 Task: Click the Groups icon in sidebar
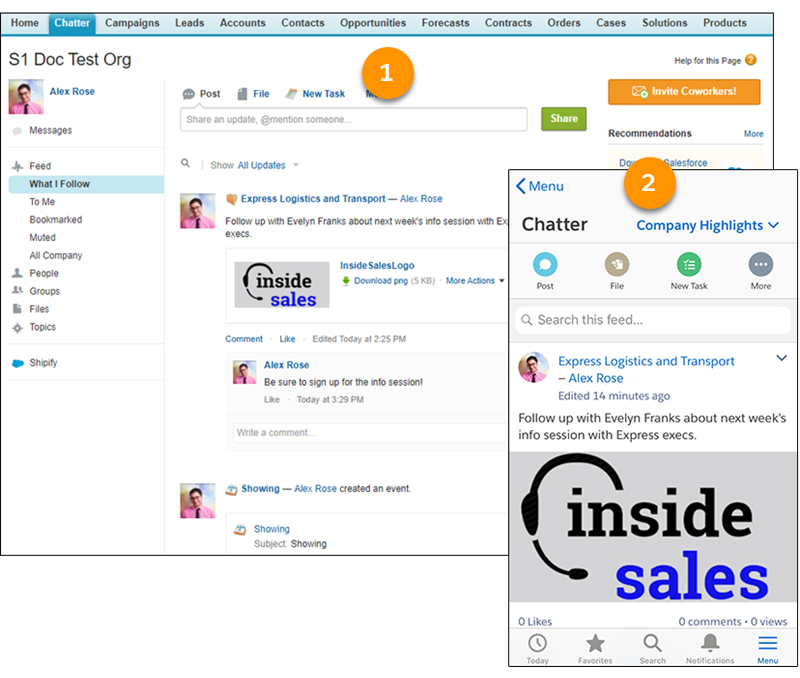(17, 290)
